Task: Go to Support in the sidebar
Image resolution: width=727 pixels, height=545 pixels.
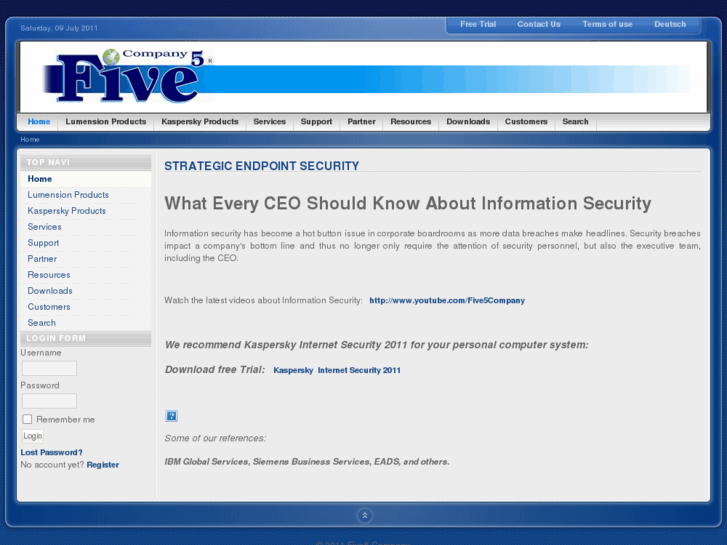Action: [x=86, y=243]
